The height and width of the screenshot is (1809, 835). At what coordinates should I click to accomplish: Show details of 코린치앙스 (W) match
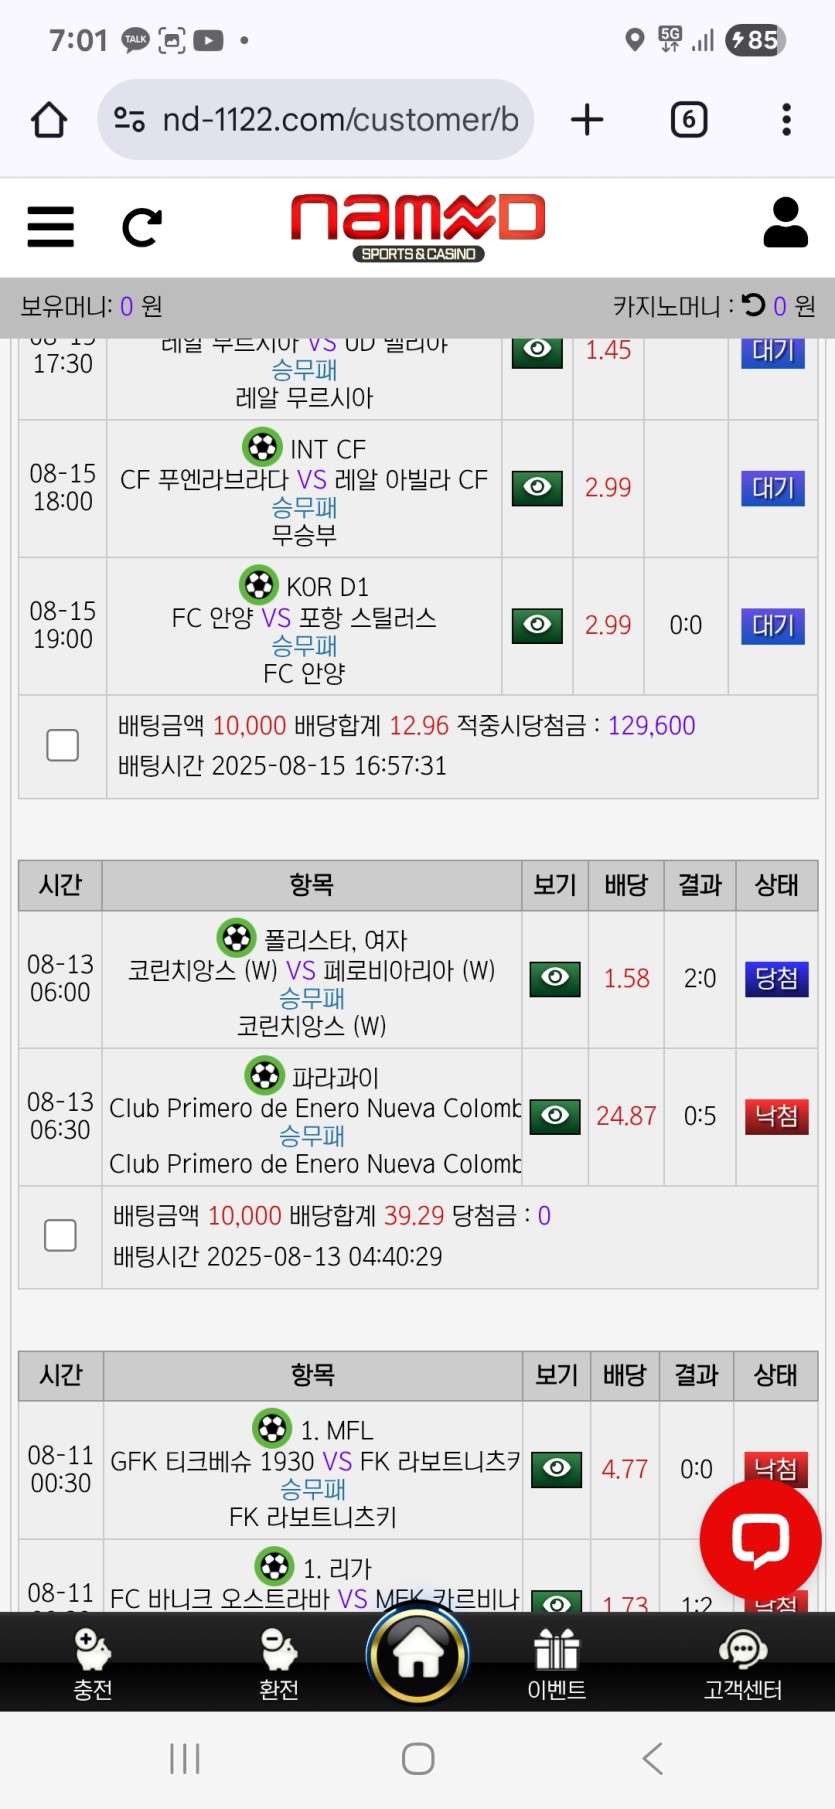click(555, 978)
